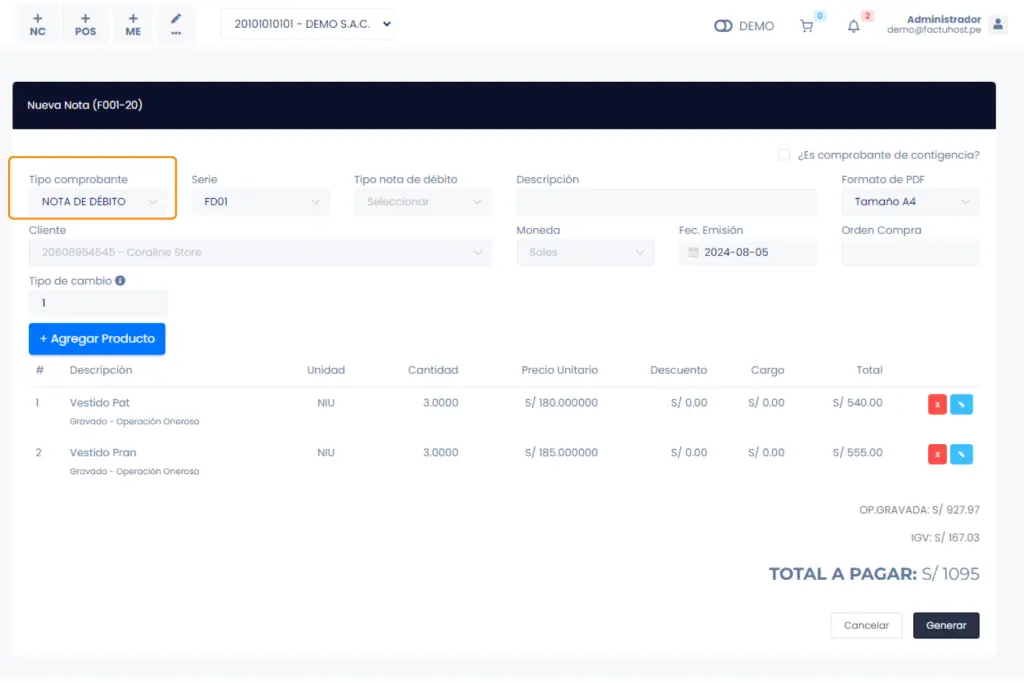
Task: Edit the Vestido Pat row
Action: tap(961, 404)
